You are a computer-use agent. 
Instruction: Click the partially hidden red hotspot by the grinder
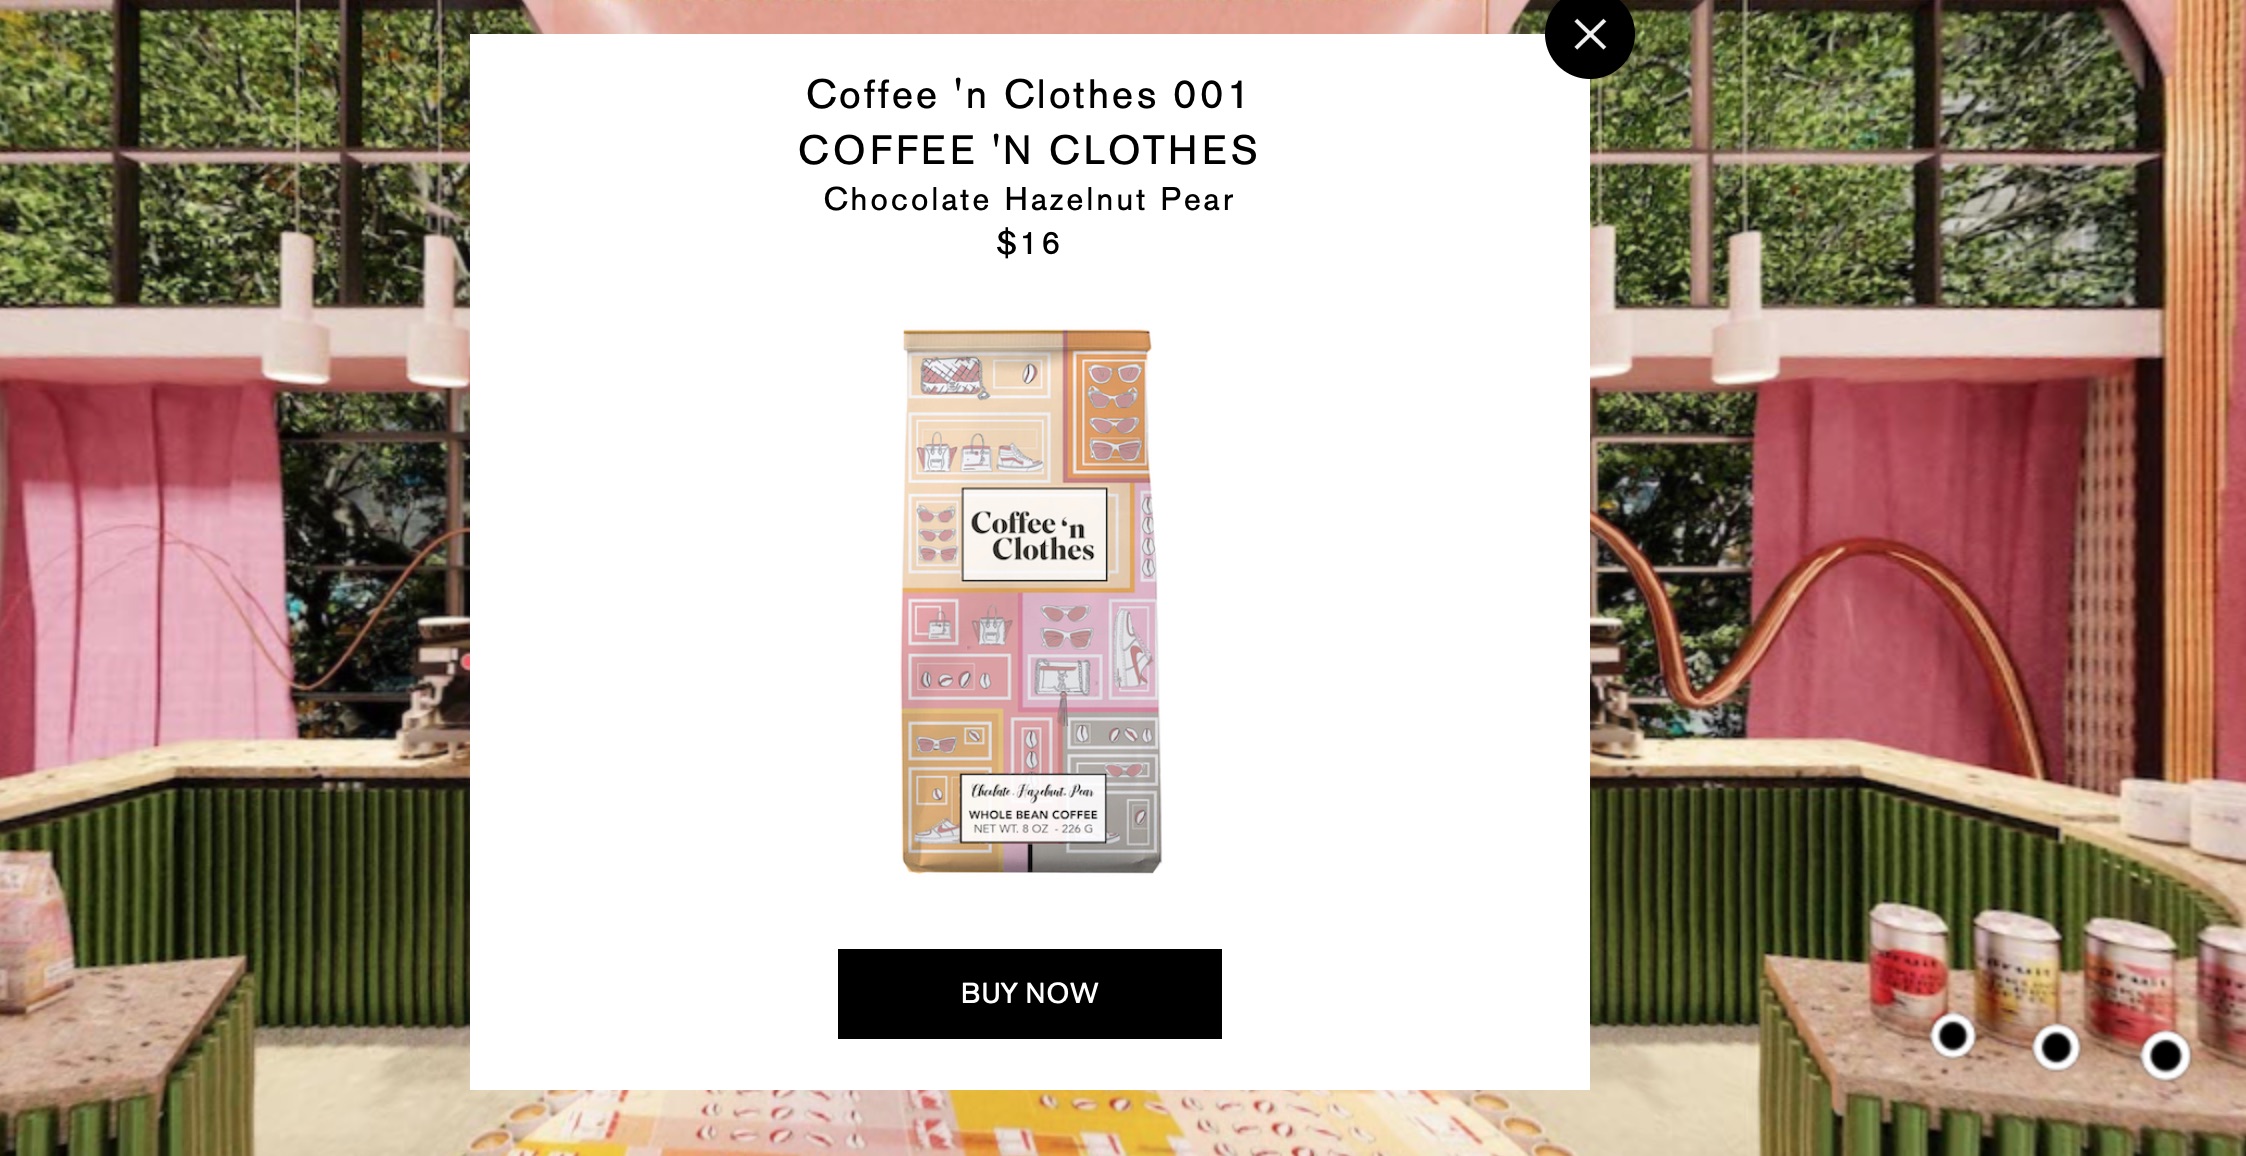465,661
